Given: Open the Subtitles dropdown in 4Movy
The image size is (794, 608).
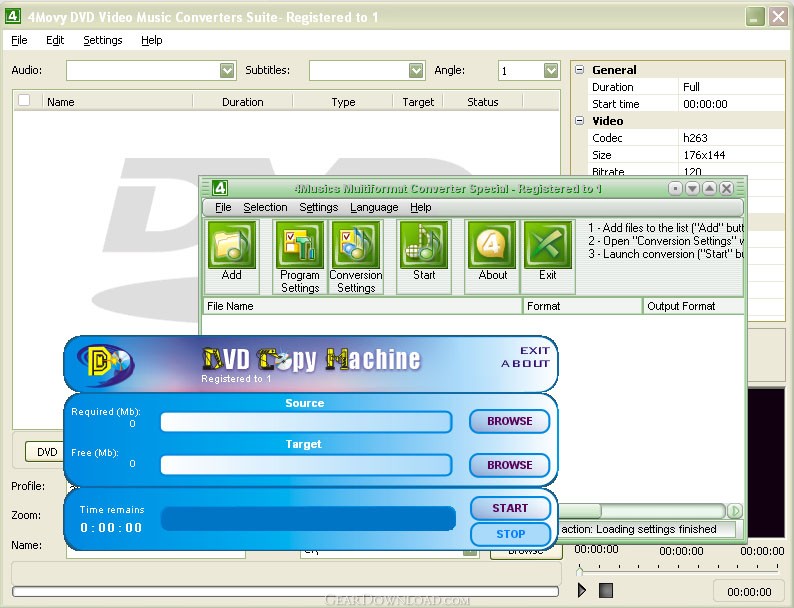Looking at the screenshot, I should pos(416,70).
